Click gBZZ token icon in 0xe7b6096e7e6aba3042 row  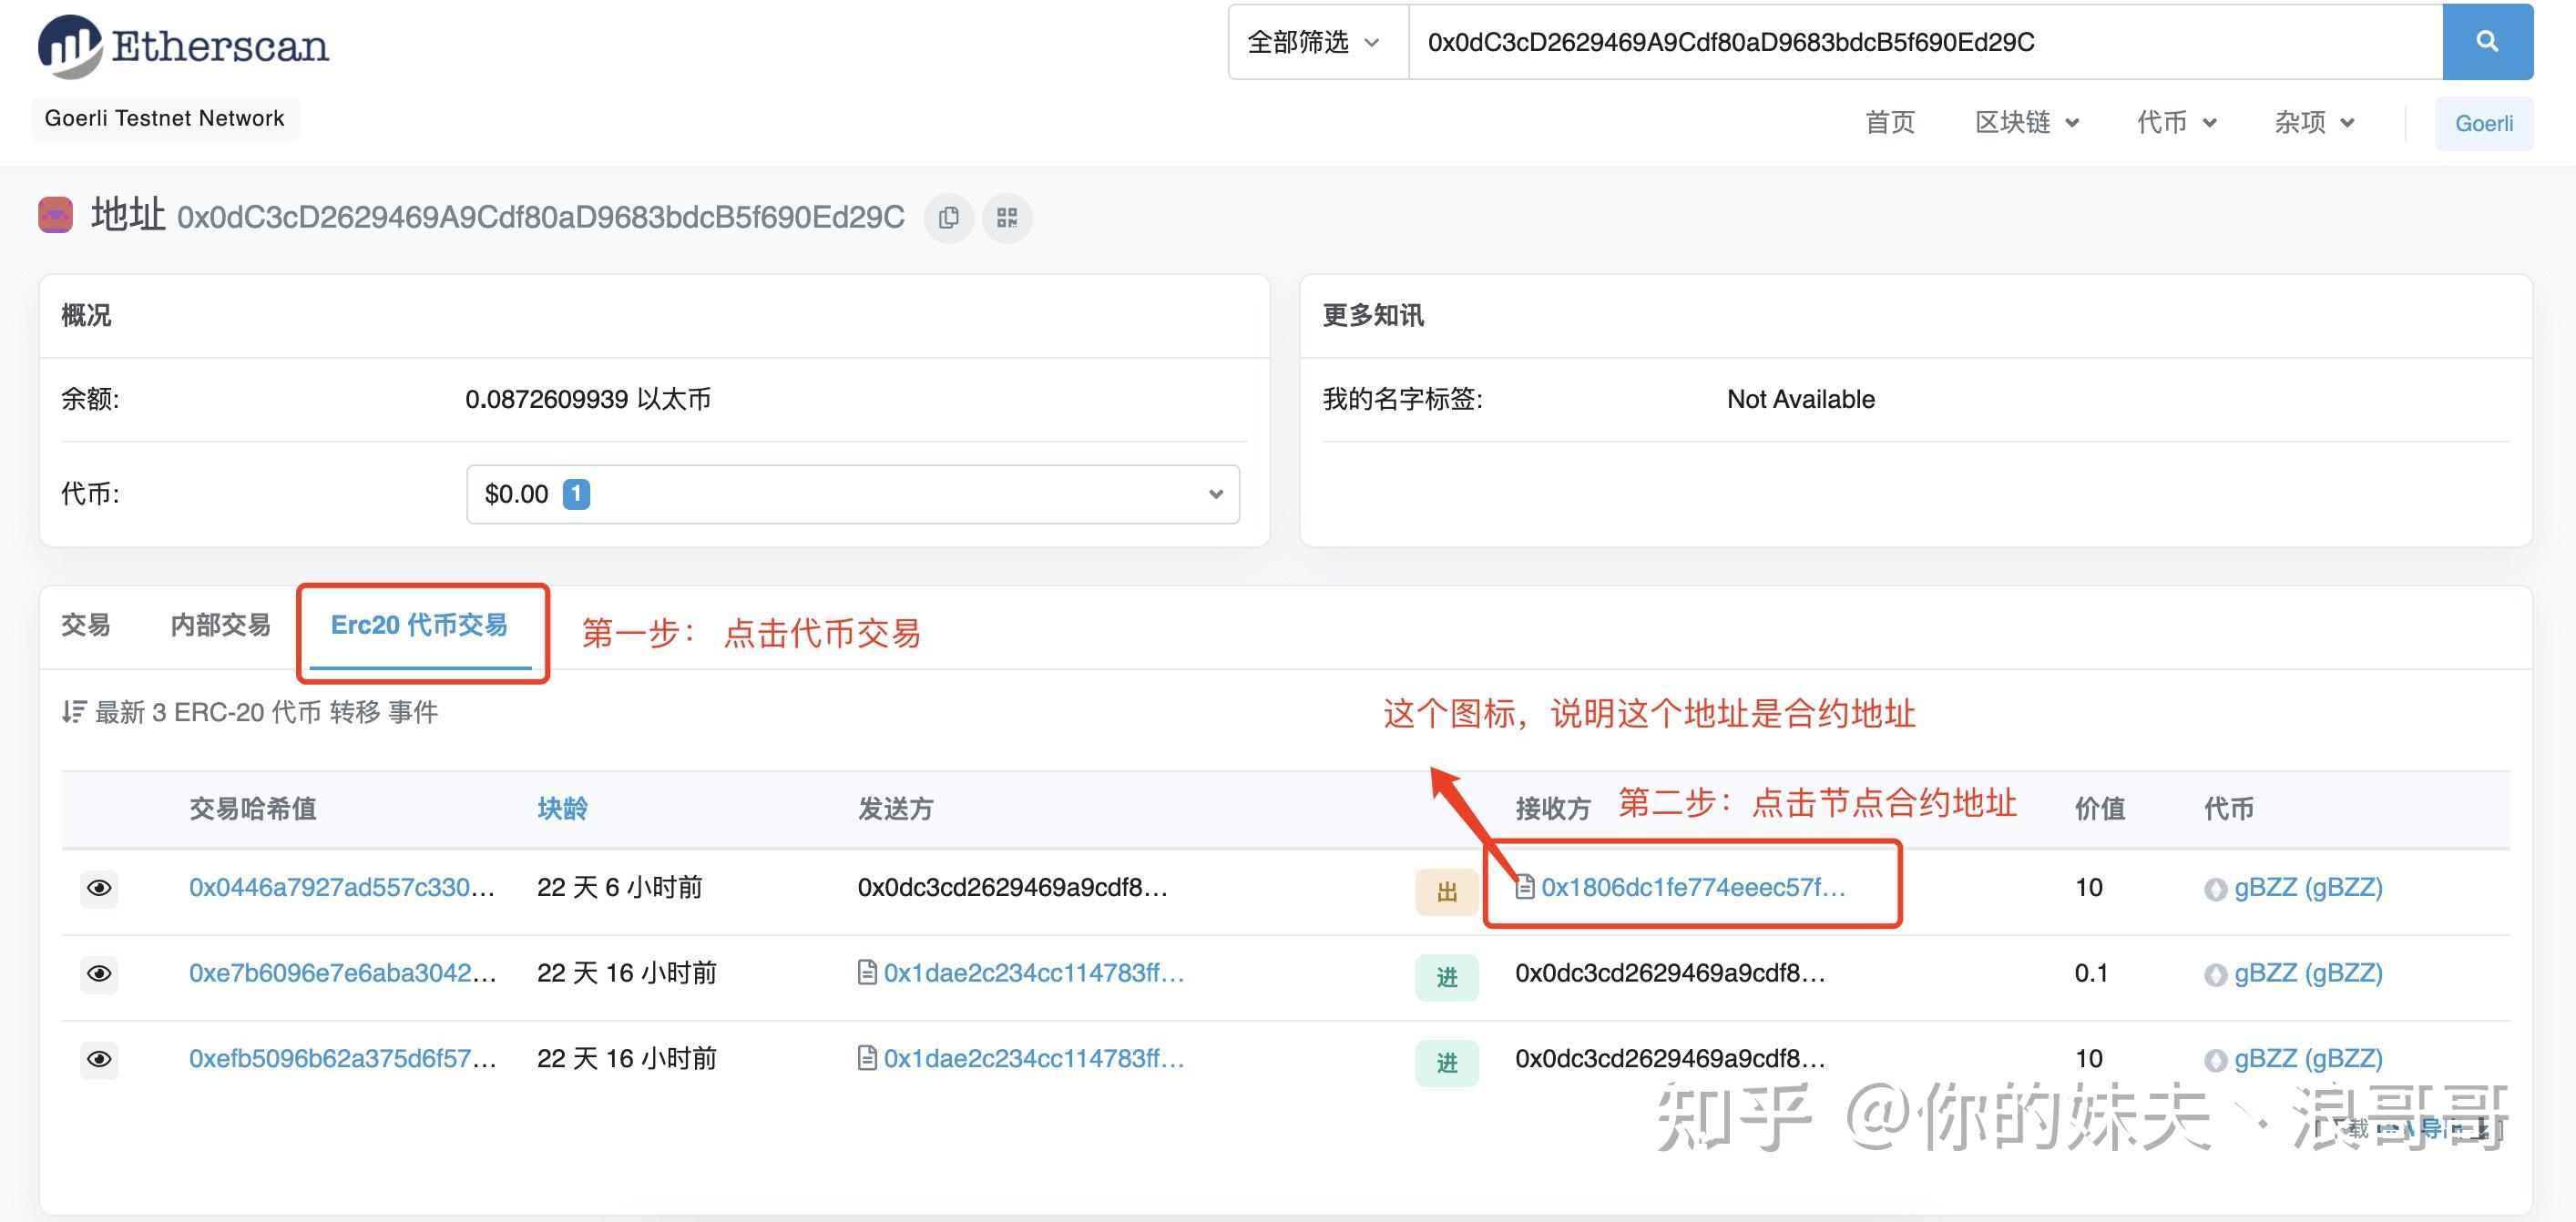(2216, 974)
